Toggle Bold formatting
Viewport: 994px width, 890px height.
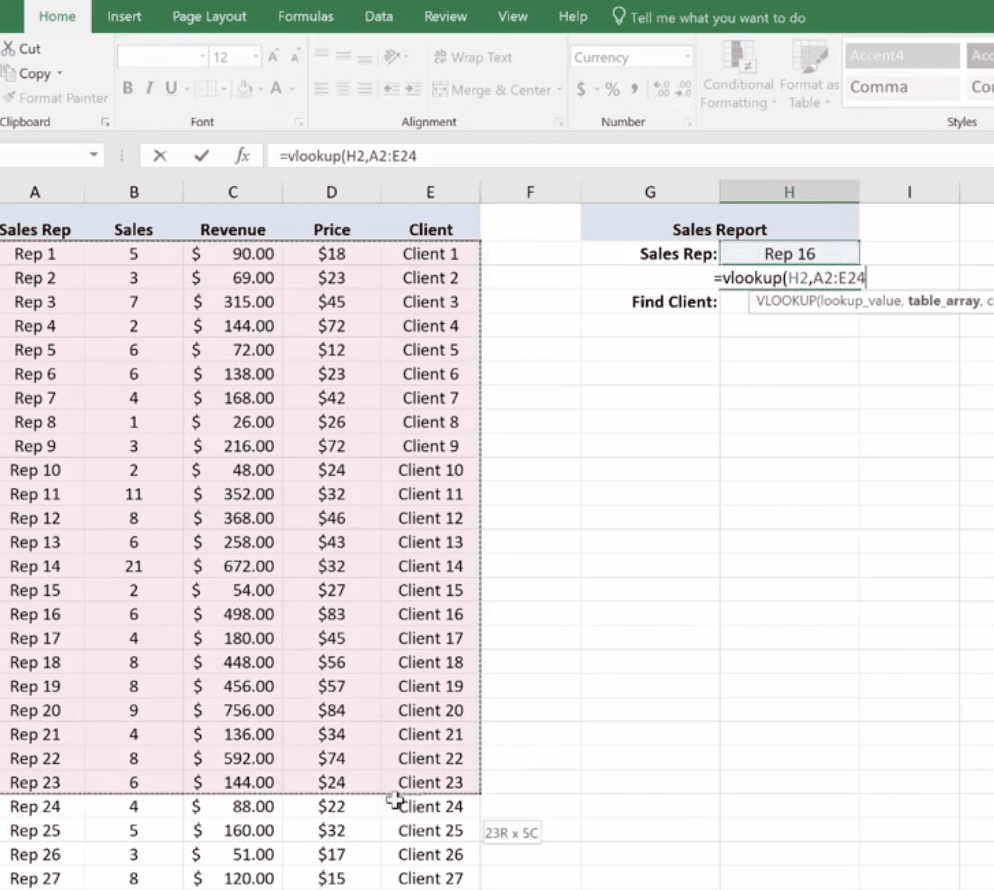pyautogui.click(x=128, y=89)
